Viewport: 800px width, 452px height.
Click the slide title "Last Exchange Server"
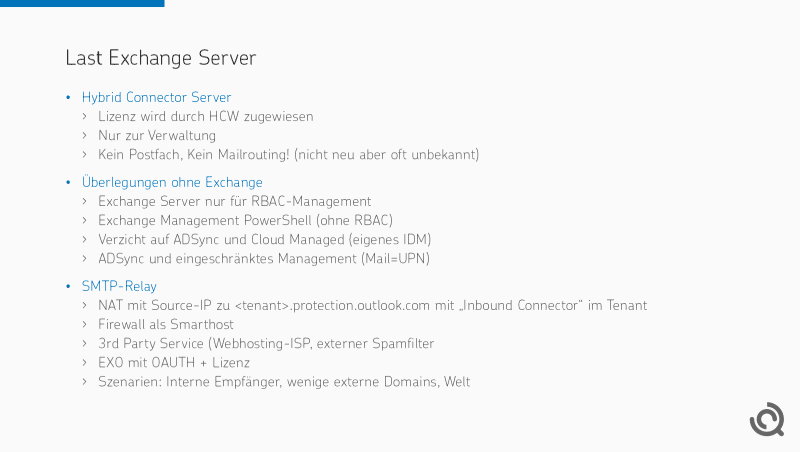click(x=160, y=58)
